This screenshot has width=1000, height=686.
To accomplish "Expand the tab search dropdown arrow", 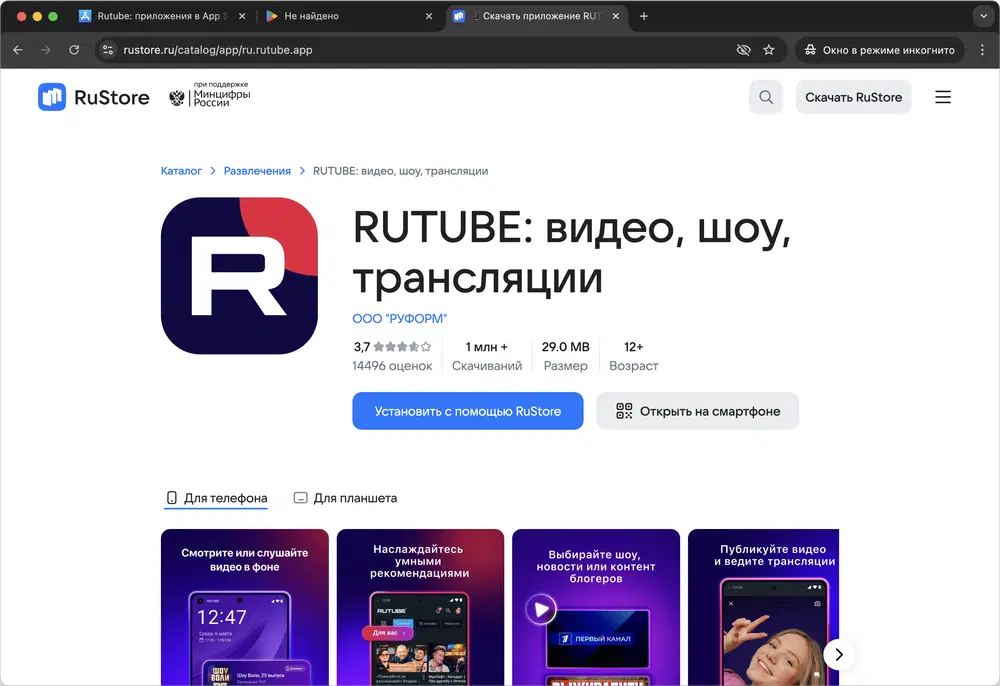I will pyautogui.click(x=983, y=16).
